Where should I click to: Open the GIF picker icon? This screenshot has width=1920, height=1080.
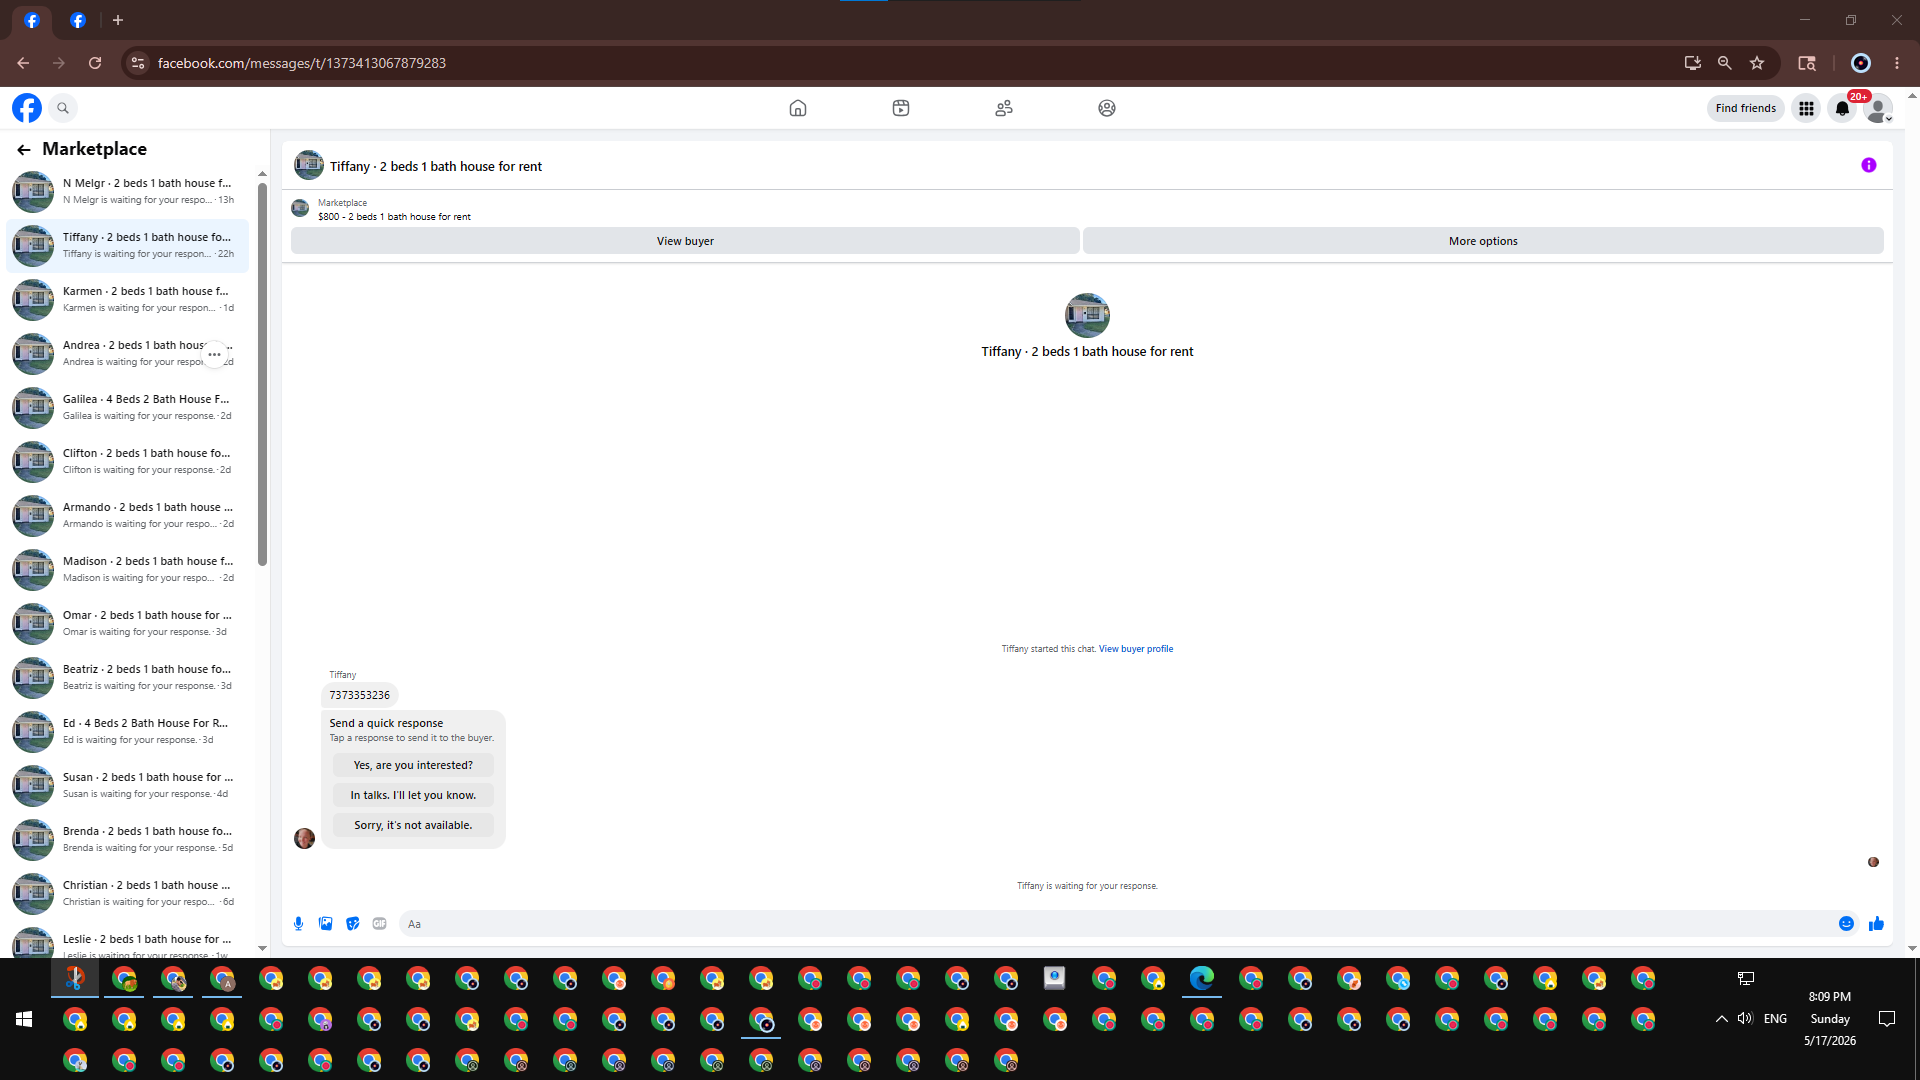[x=379, y=924]
